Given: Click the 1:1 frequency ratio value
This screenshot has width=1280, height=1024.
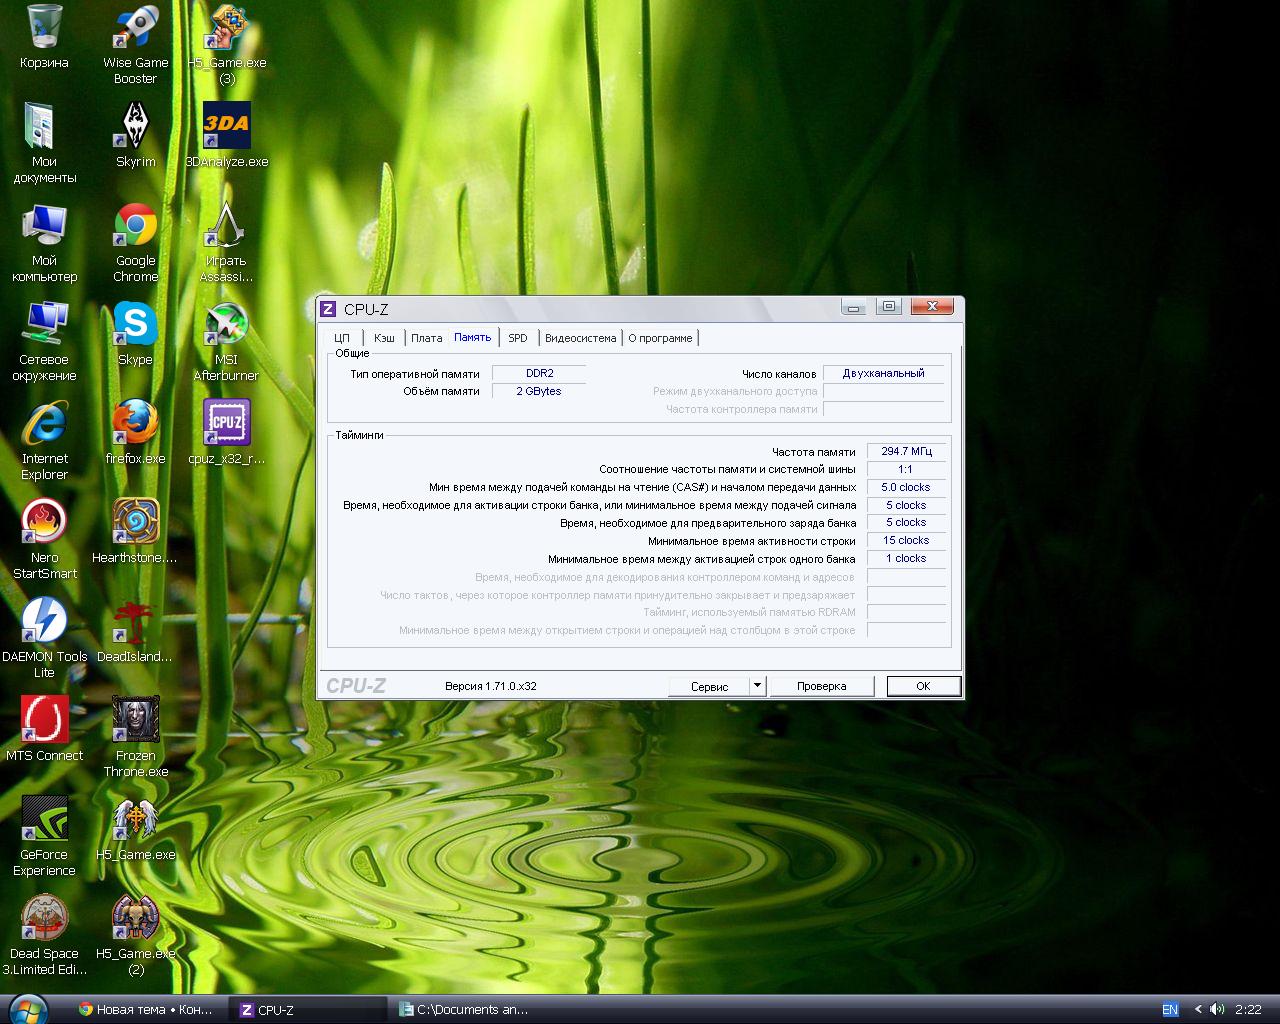Looking at the screenshot, I should click(x=906, y=469).
